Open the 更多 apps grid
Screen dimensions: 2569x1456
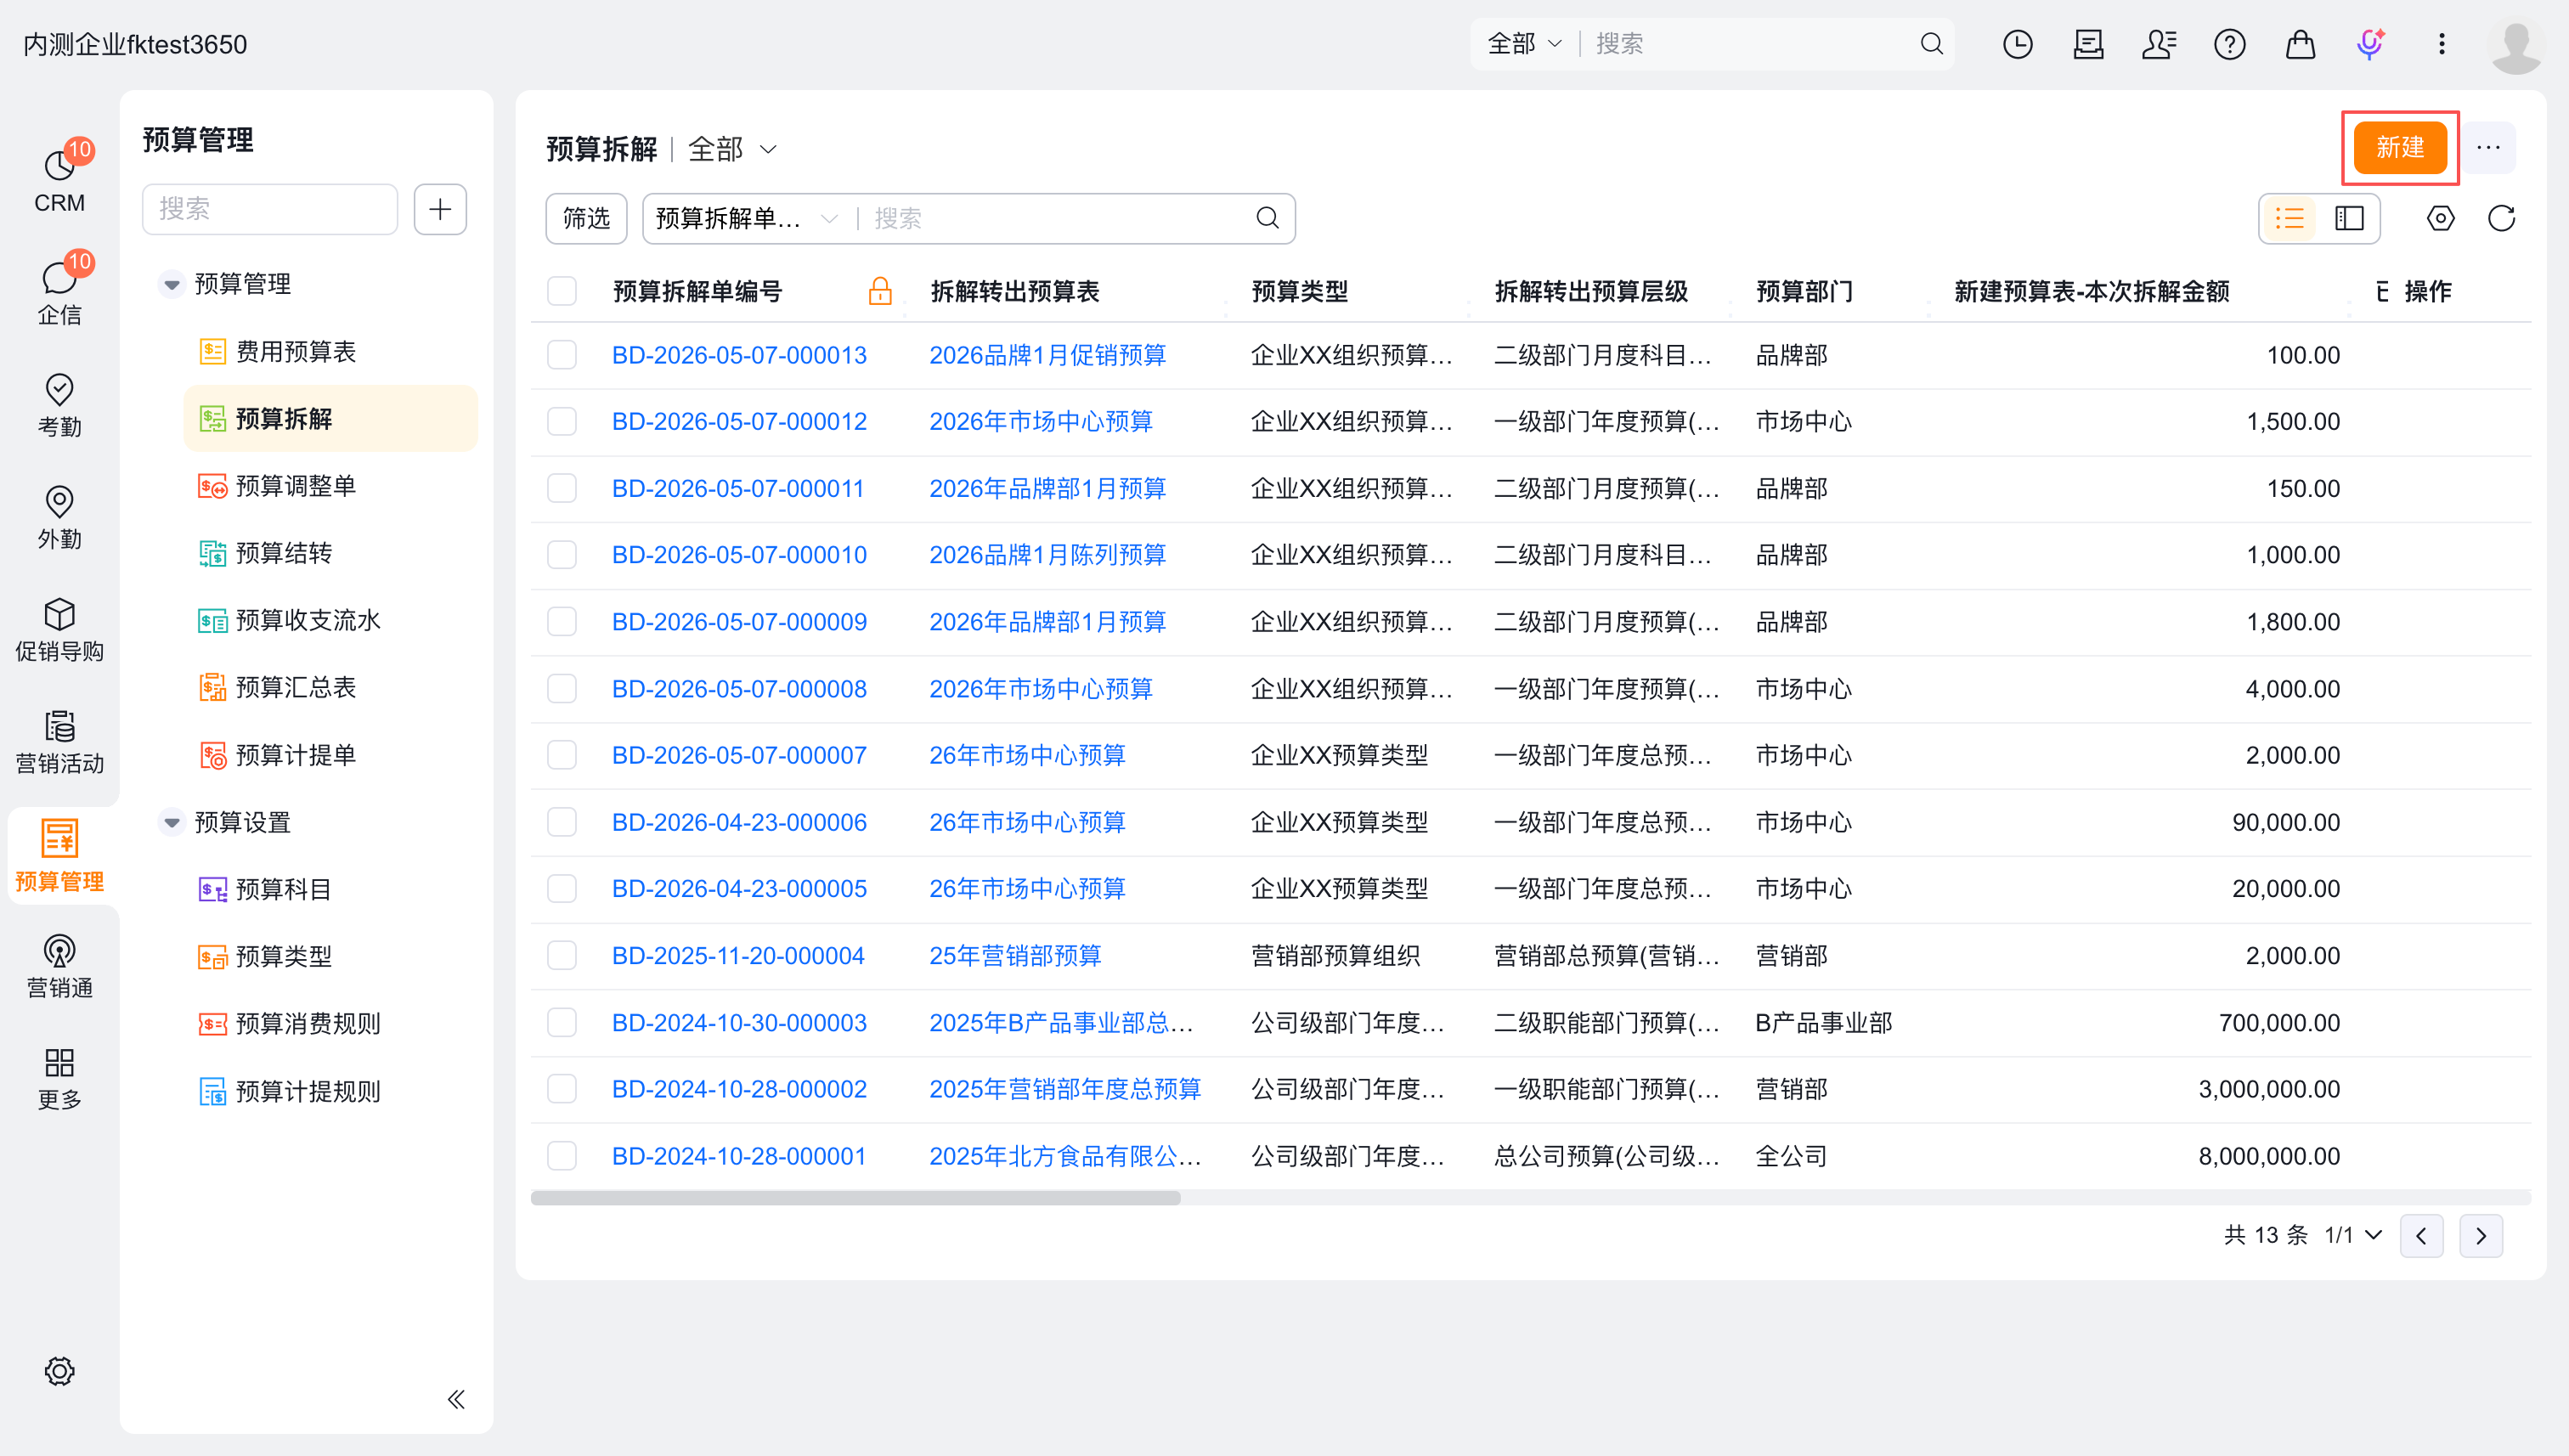[x=59, y=1078]
